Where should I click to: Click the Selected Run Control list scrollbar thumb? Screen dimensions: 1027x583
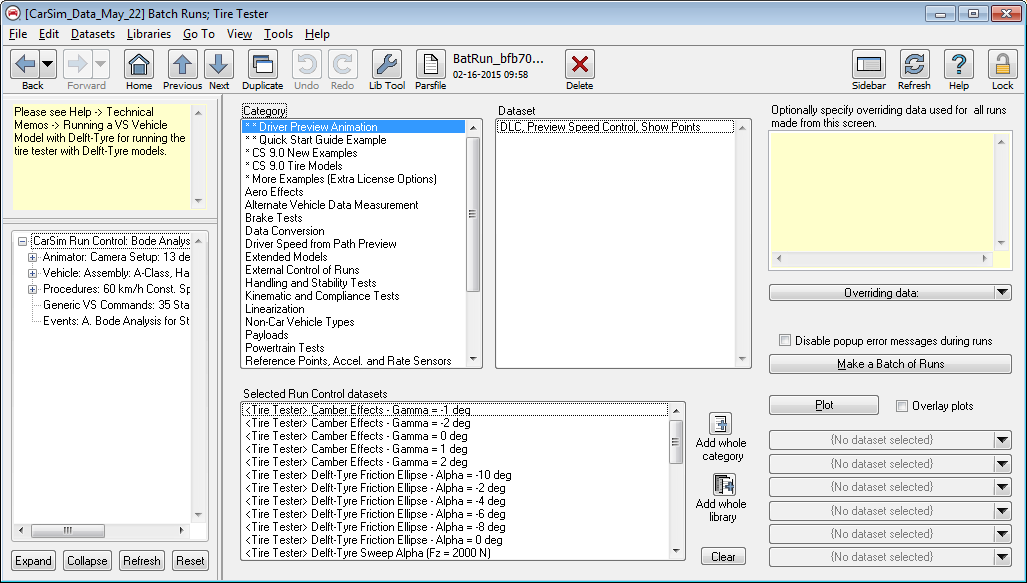point(675,442)
